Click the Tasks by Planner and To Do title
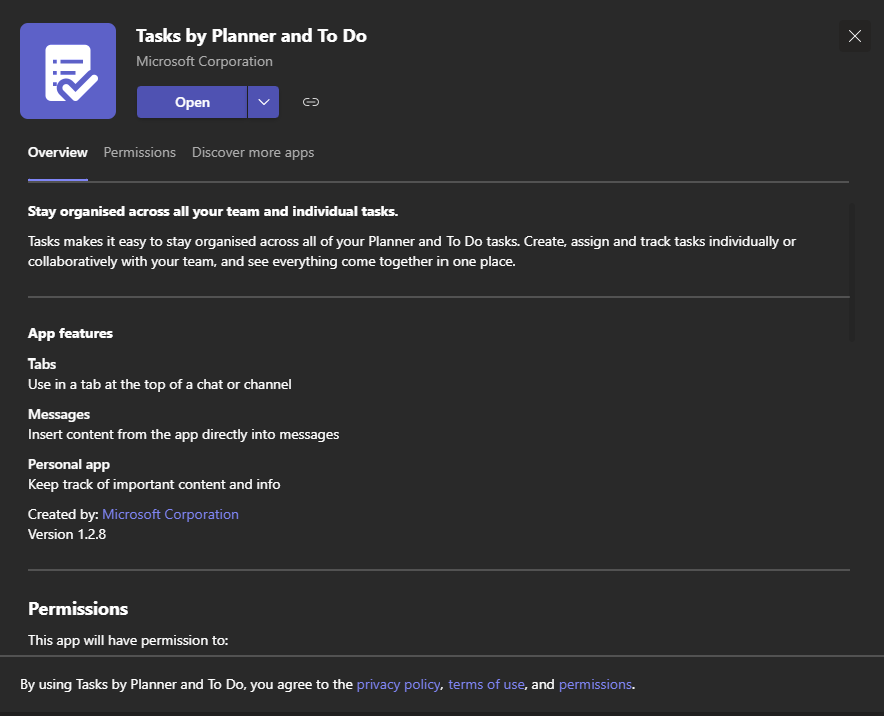The width and height of the screenshot is (884, 716). pos(251,36)
